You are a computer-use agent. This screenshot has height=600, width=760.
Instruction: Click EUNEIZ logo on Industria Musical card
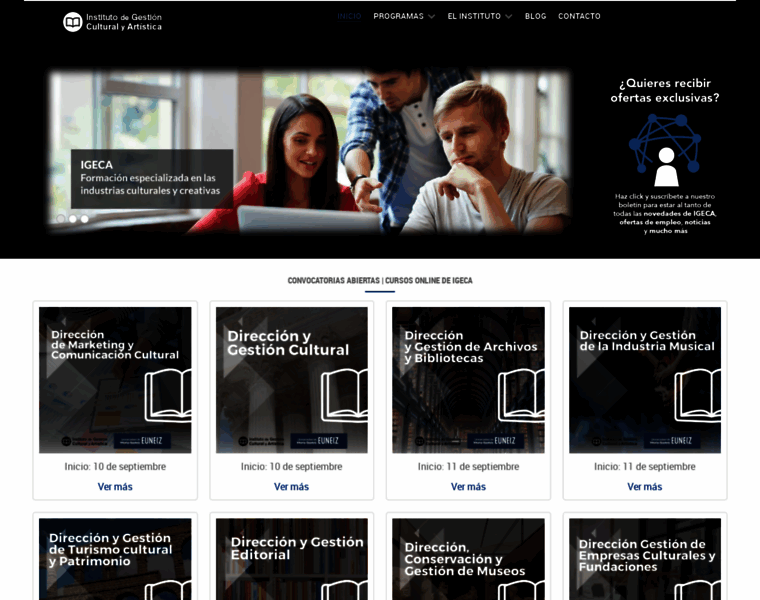(x=672, y=441)
